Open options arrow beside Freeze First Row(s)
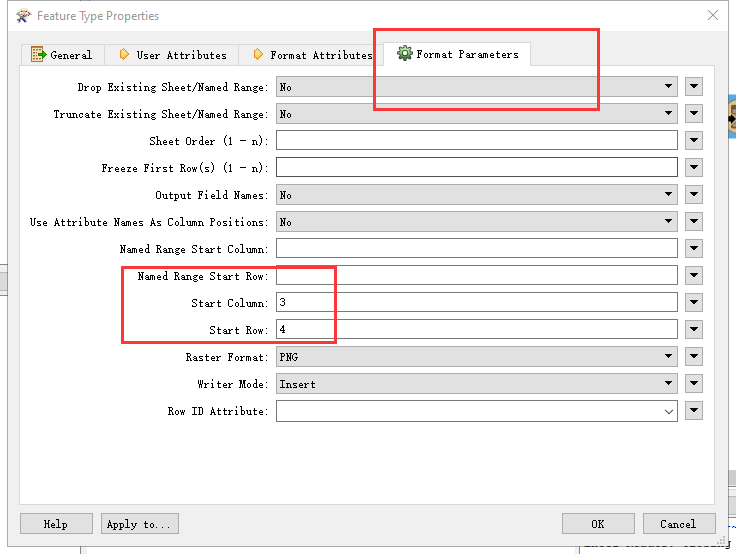 [x=694, y=168]
